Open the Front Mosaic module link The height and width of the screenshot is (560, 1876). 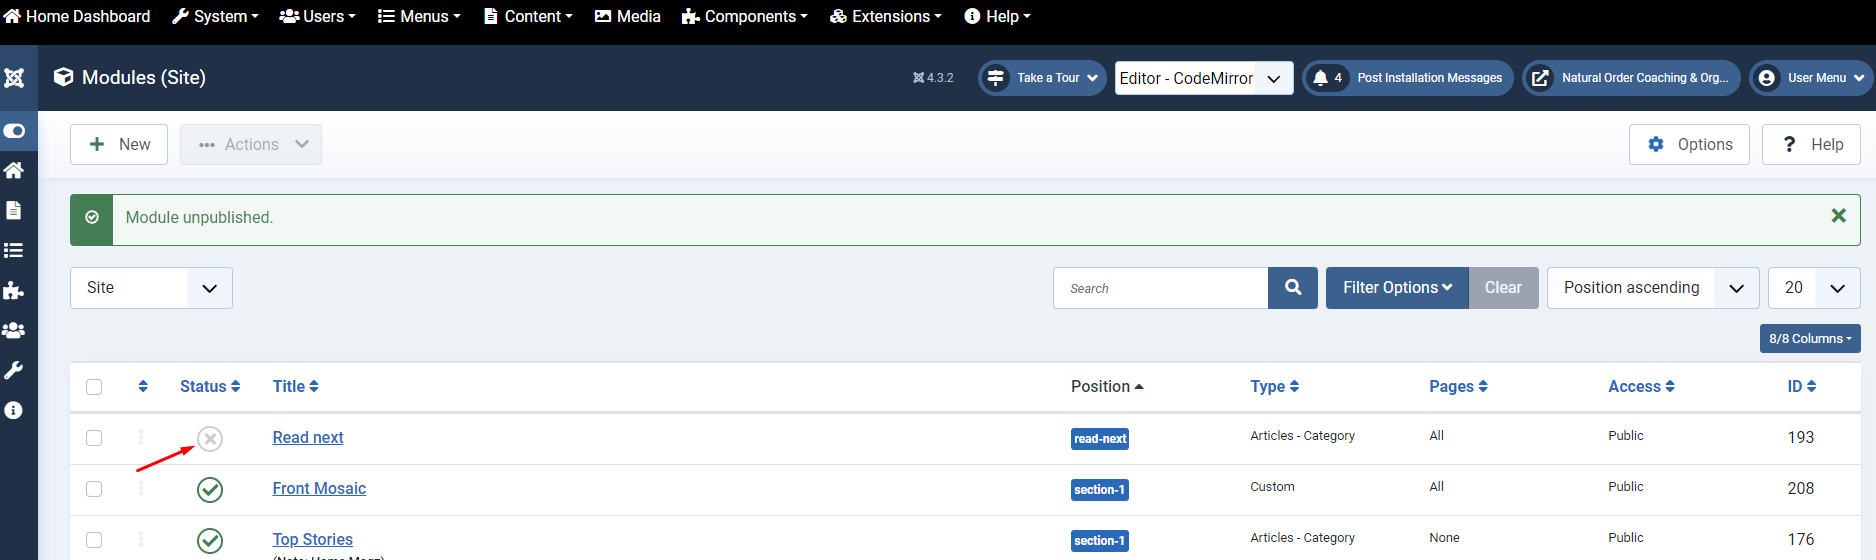click(x=319, y=489)
